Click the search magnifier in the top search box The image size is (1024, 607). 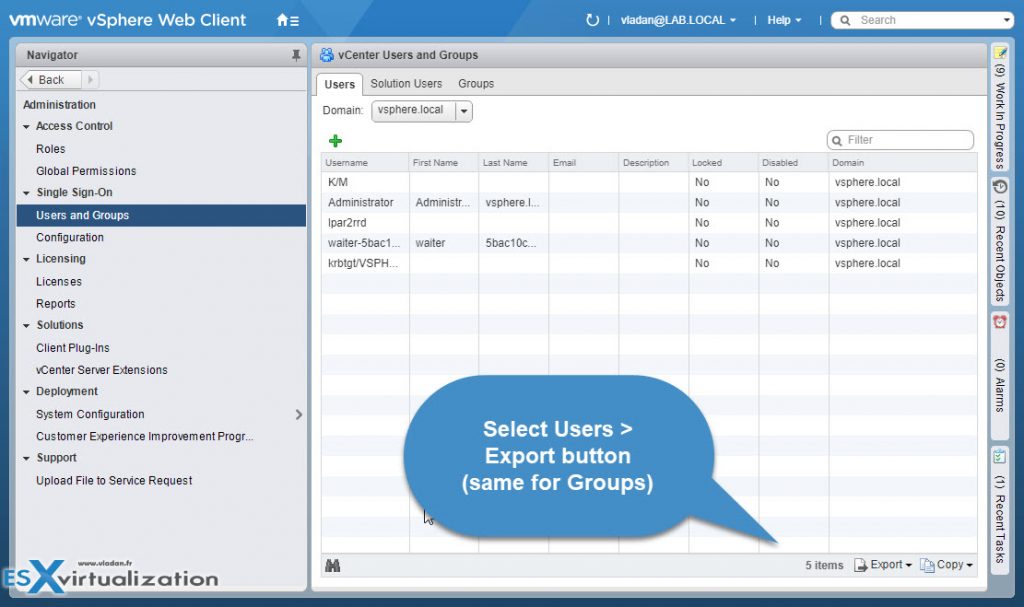click(x=843, y=19)
